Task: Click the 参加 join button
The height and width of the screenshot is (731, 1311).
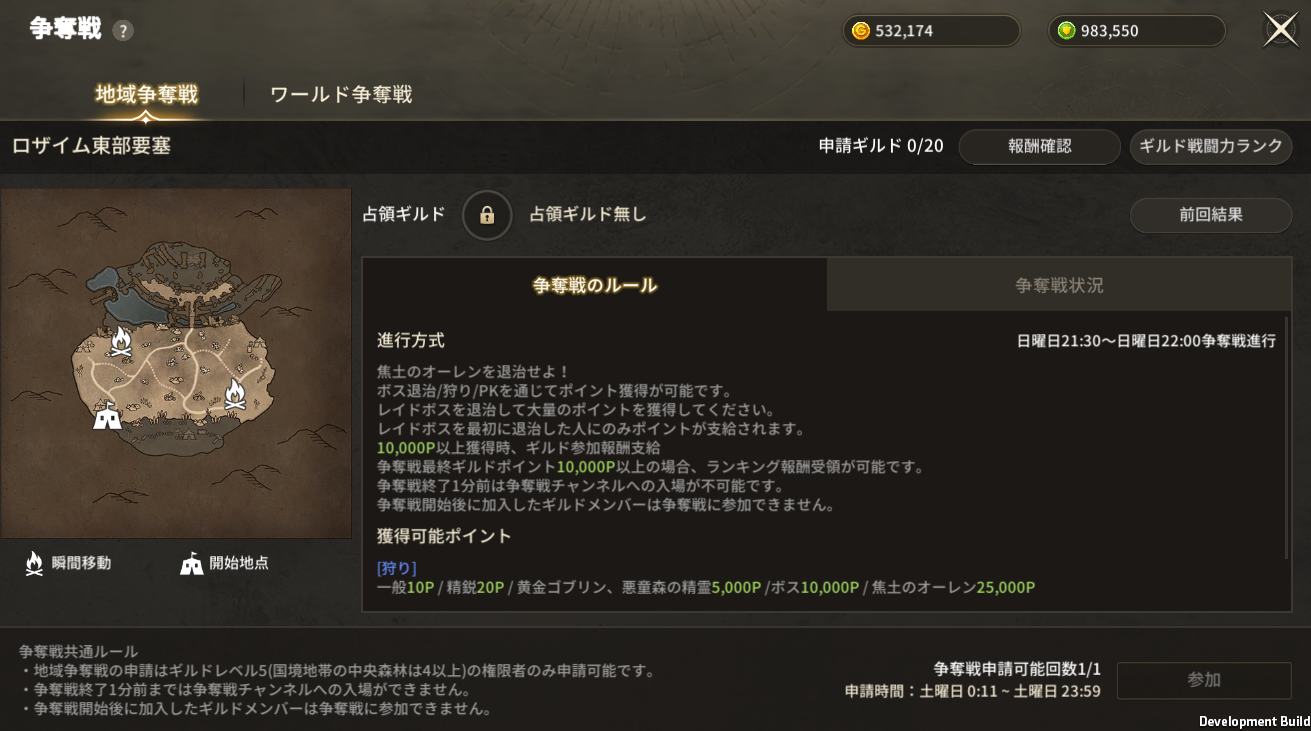Action: 1204,680
